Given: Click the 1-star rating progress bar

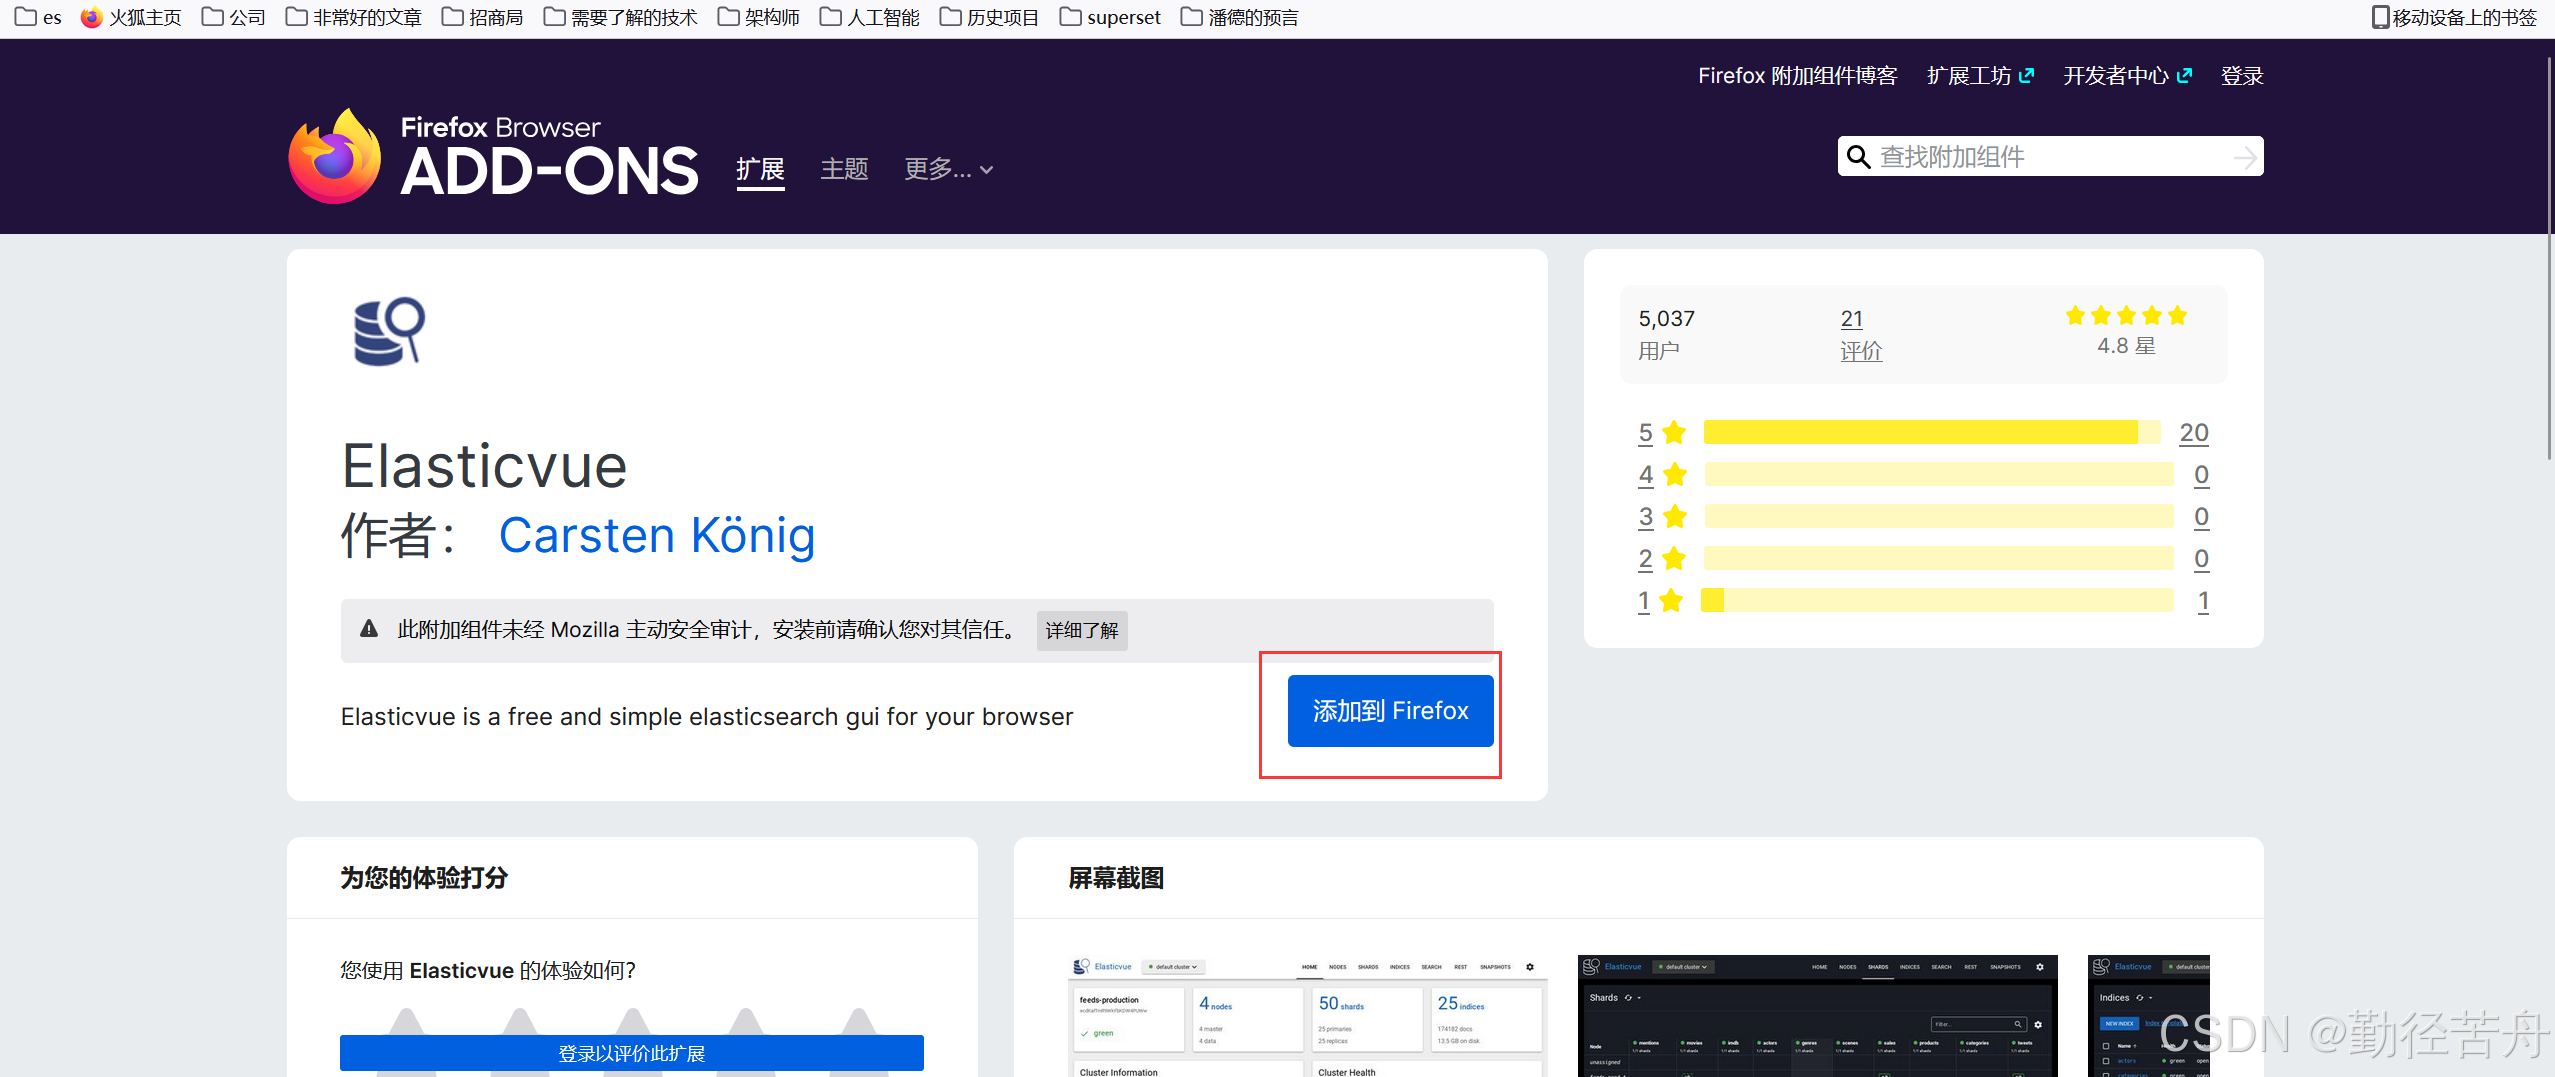Looking at the screenshot, I should click(x=1938, y=600).
